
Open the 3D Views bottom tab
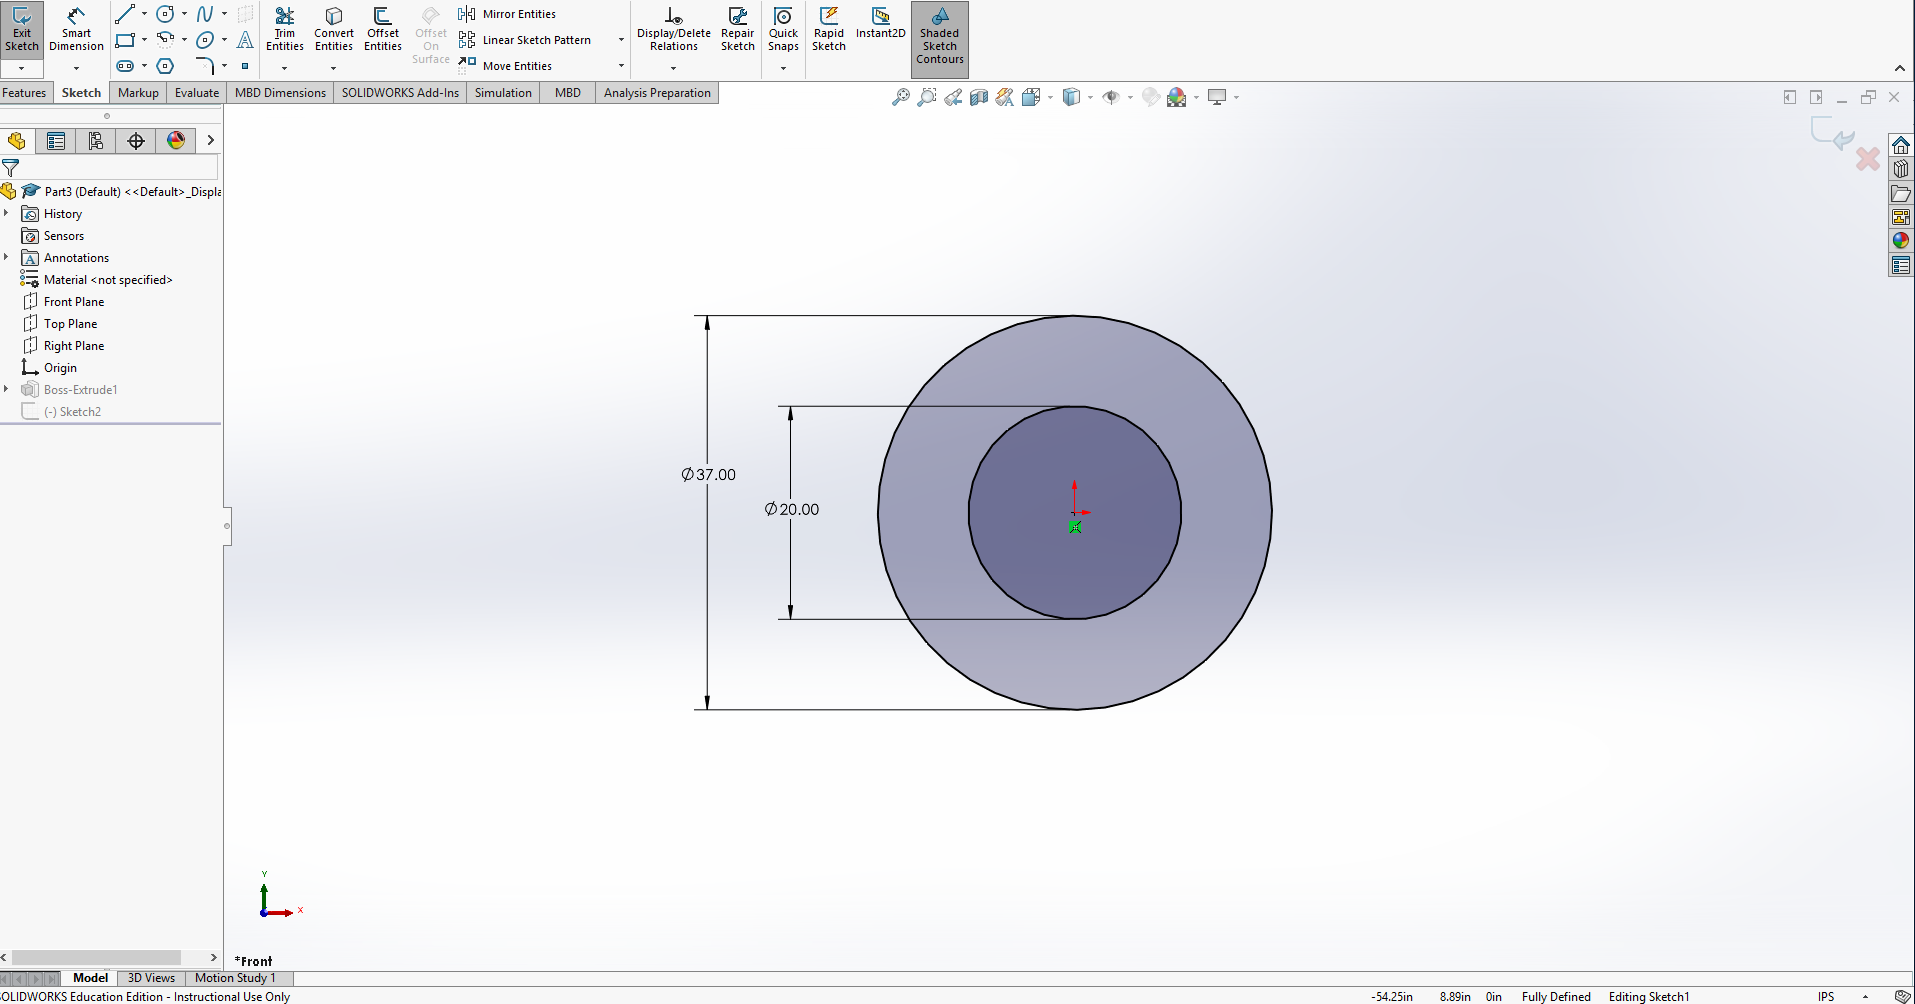(151, 978)
